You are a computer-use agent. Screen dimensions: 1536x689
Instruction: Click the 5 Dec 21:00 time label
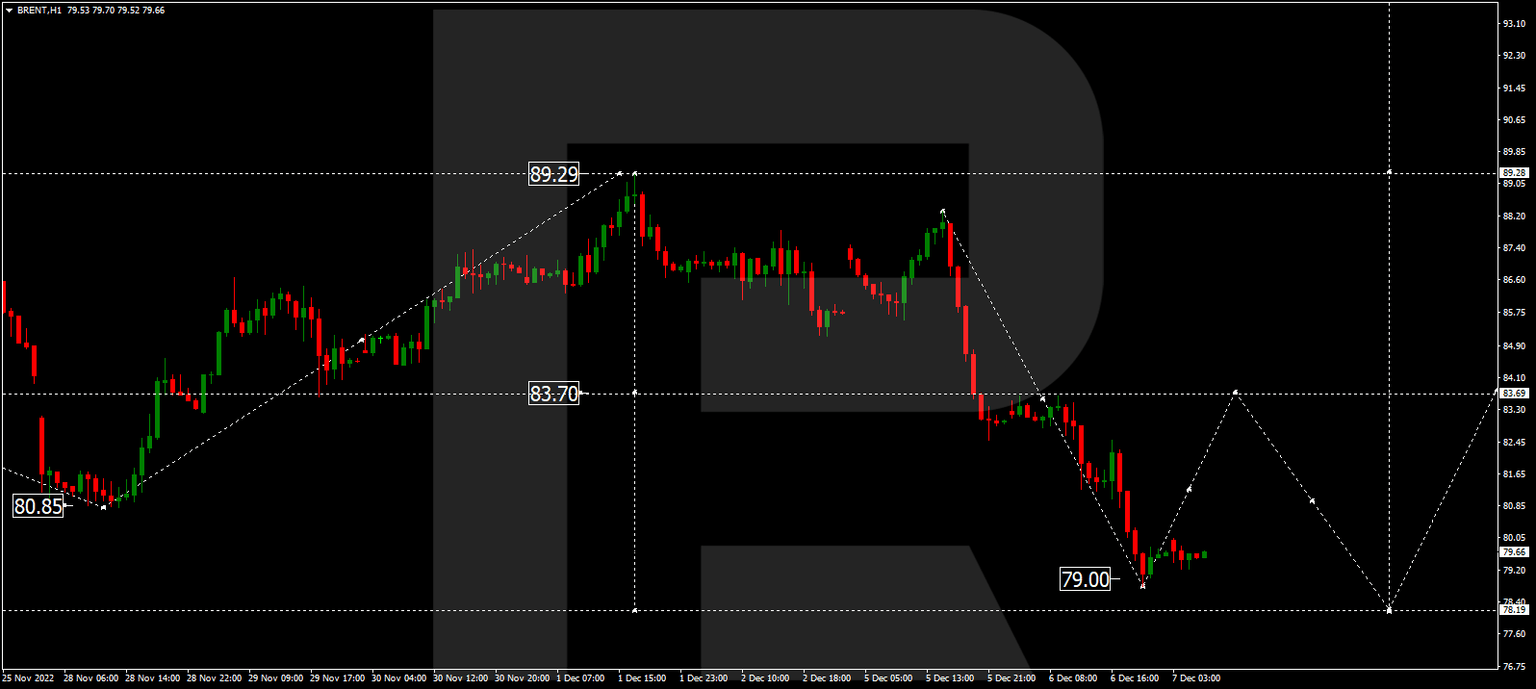[x=1012, y=677]
